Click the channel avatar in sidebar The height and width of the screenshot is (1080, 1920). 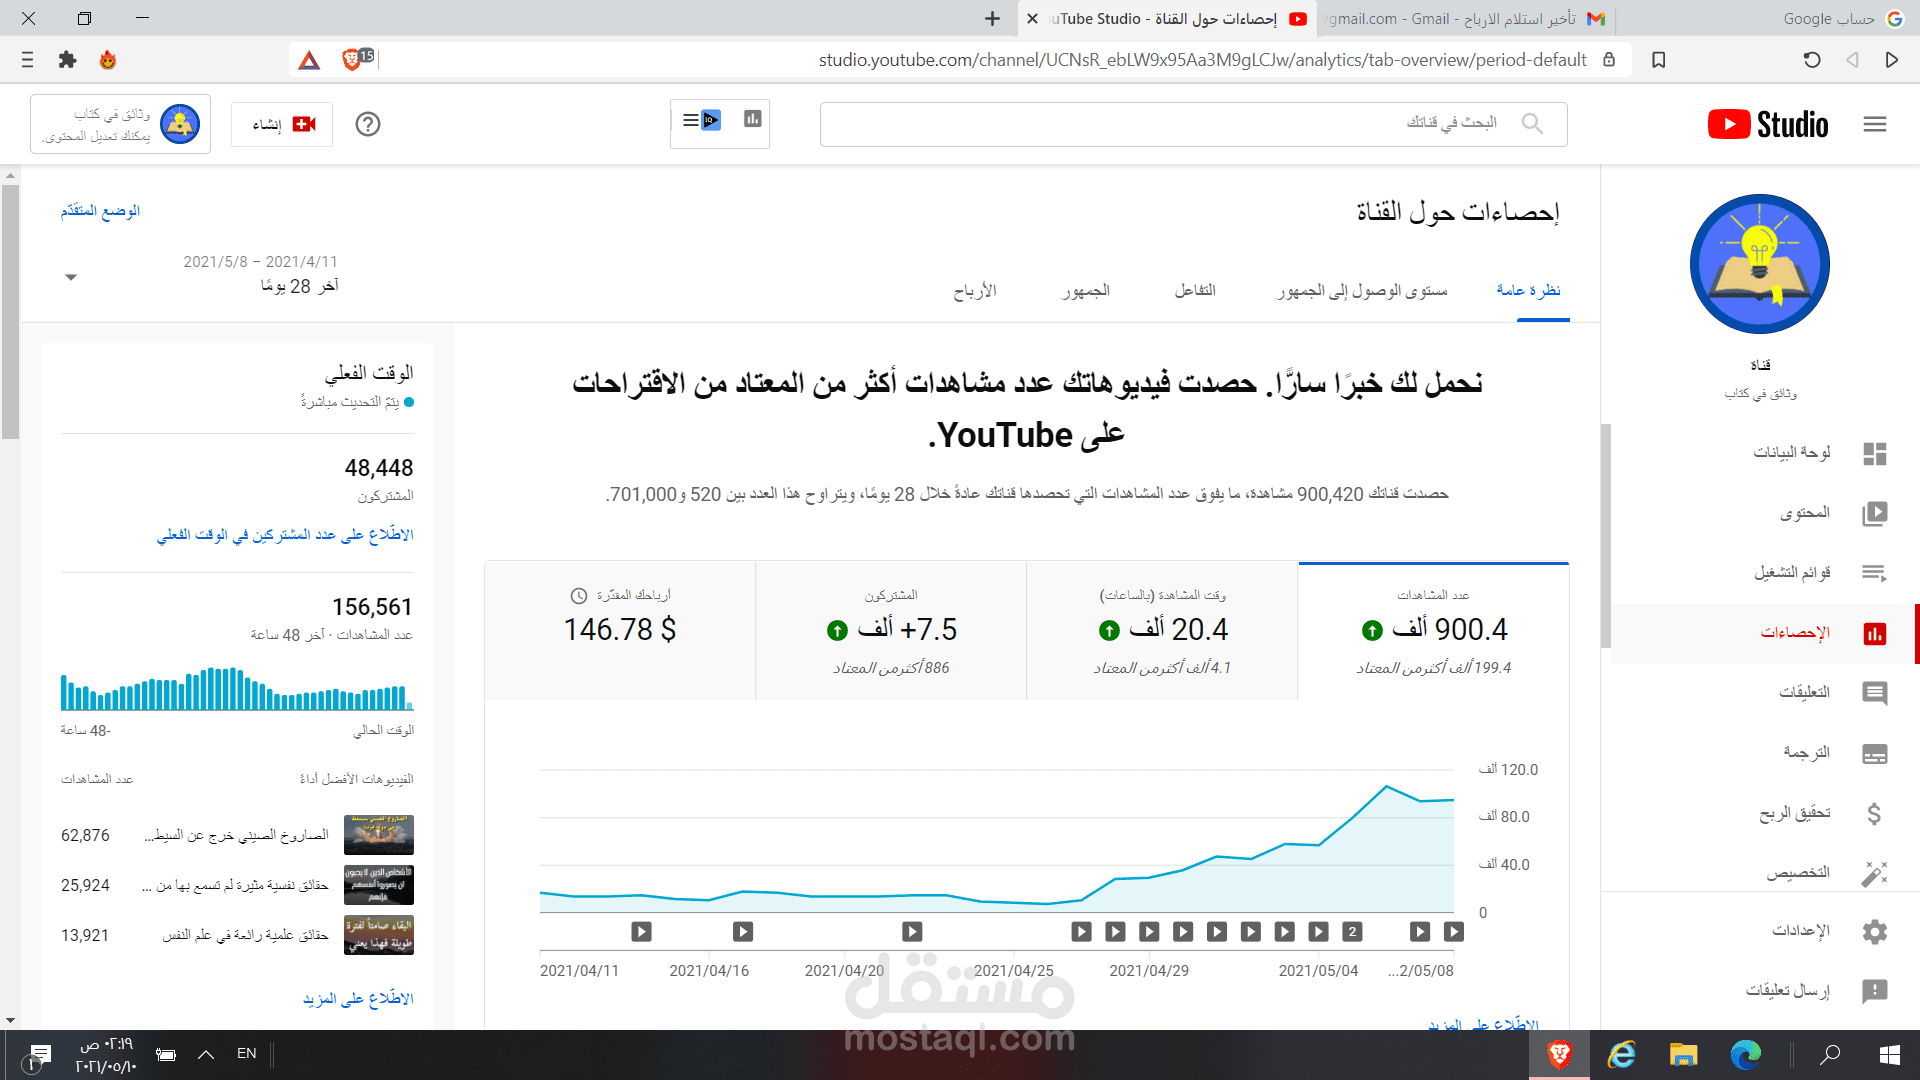[1760, 264]
